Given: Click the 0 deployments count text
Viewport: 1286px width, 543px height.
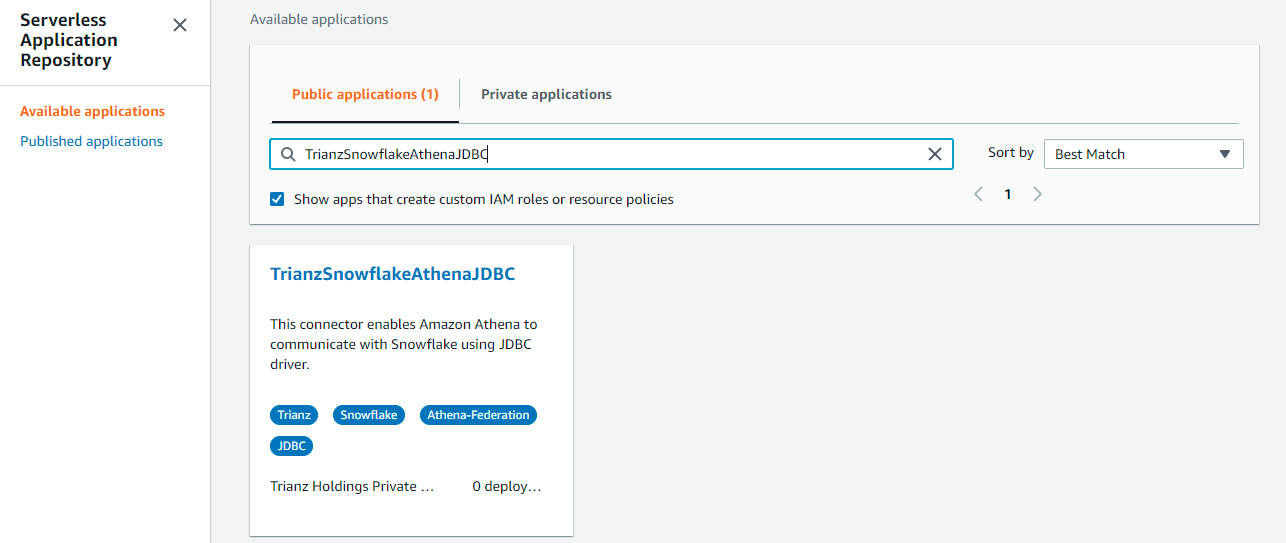Looking at the screenshot, I should [x=506, y=486].
